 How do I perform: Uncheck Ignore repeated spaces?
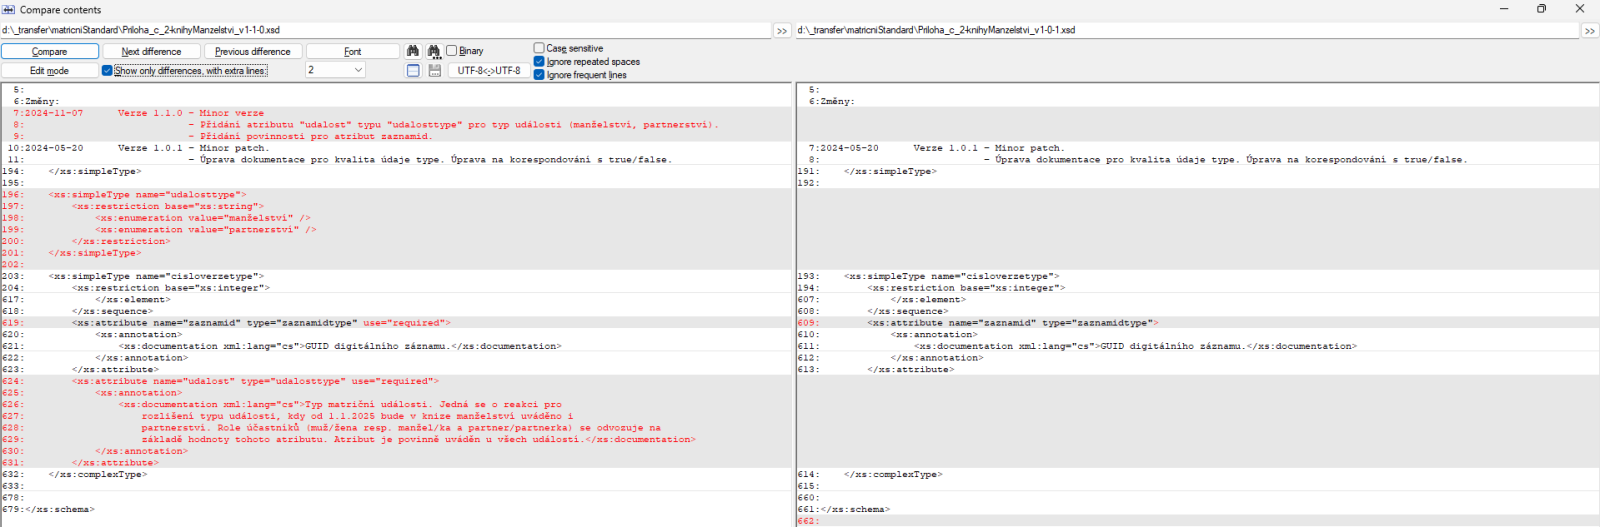coord(539,62)
